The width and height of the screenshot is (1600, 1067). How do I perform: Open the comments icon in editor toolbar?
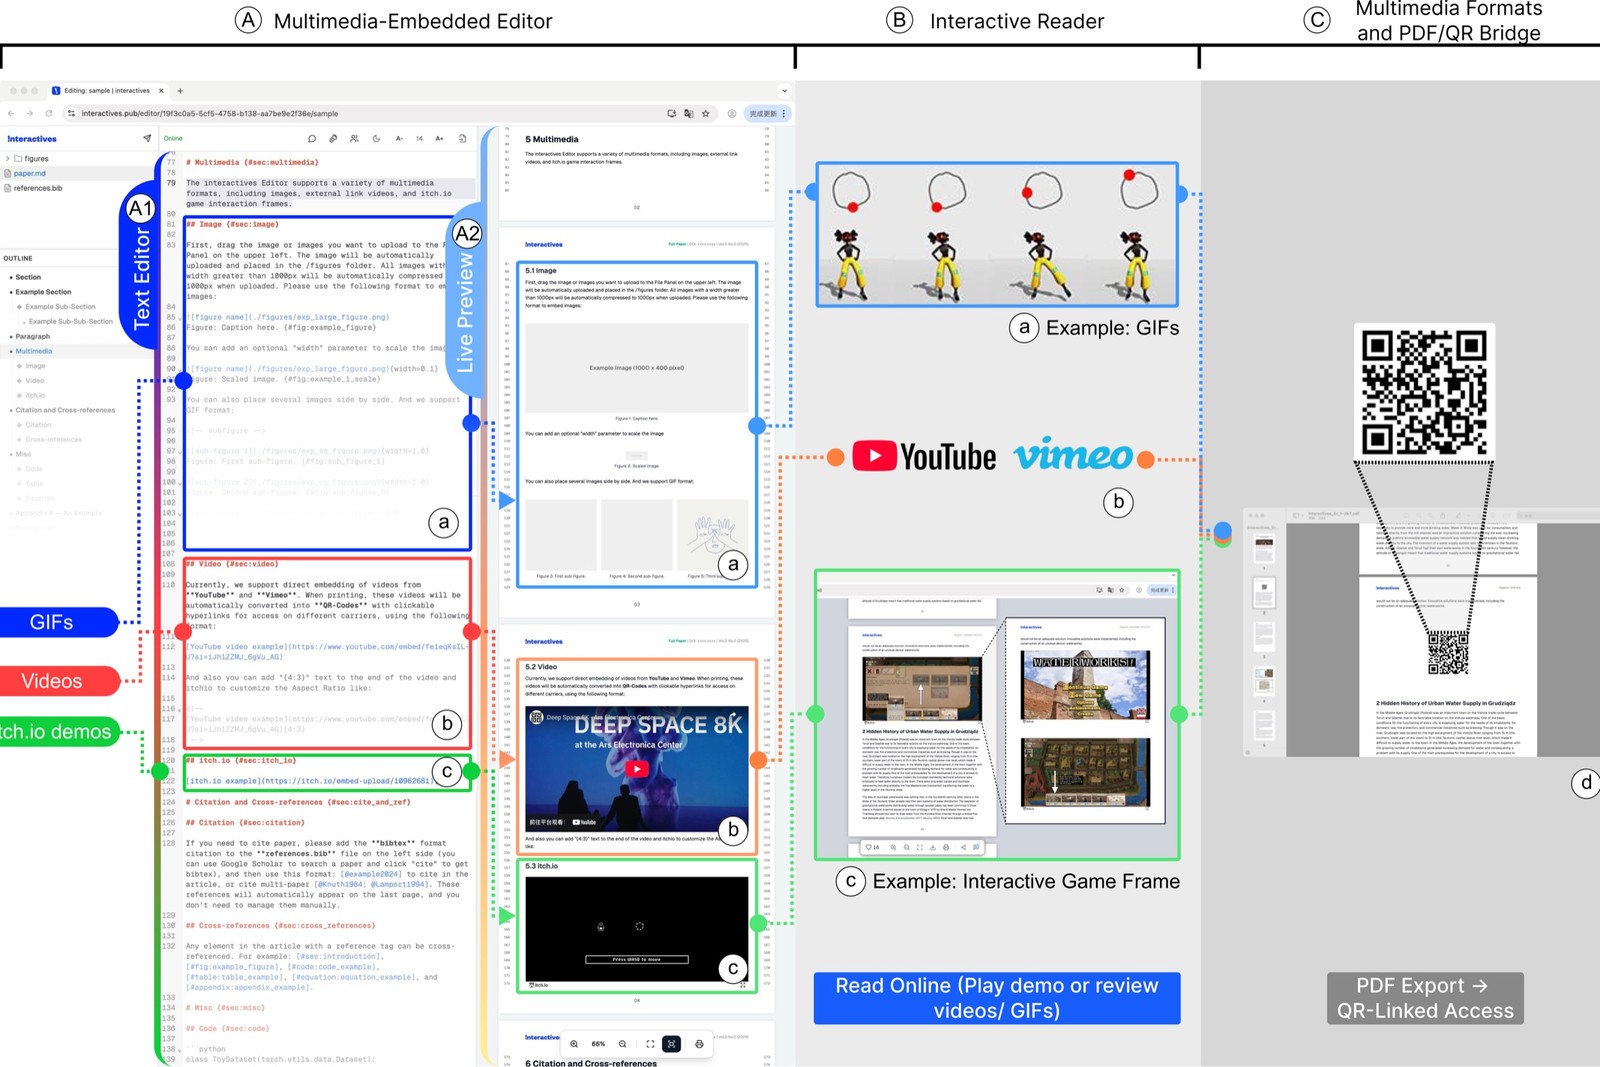[312, 138]
